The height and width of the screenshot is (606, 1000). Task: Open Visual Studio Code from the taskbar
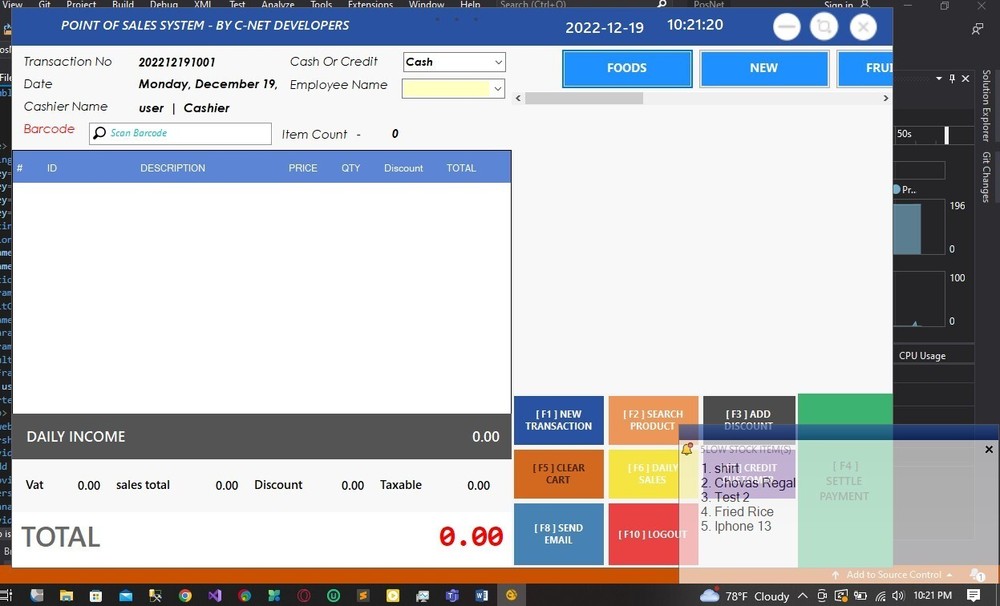point(214,595)
